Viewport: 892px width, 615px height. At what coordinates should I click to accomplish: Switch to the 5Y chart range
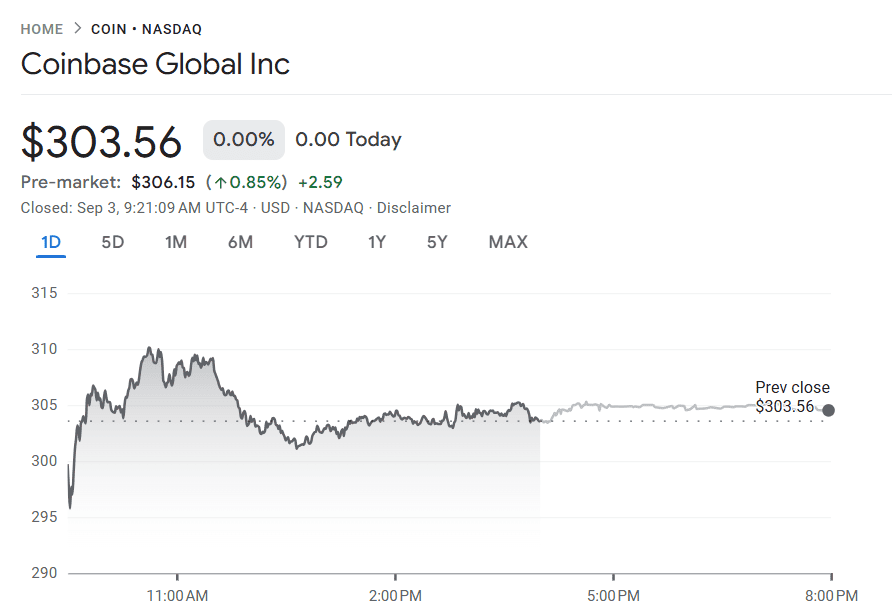437,242
